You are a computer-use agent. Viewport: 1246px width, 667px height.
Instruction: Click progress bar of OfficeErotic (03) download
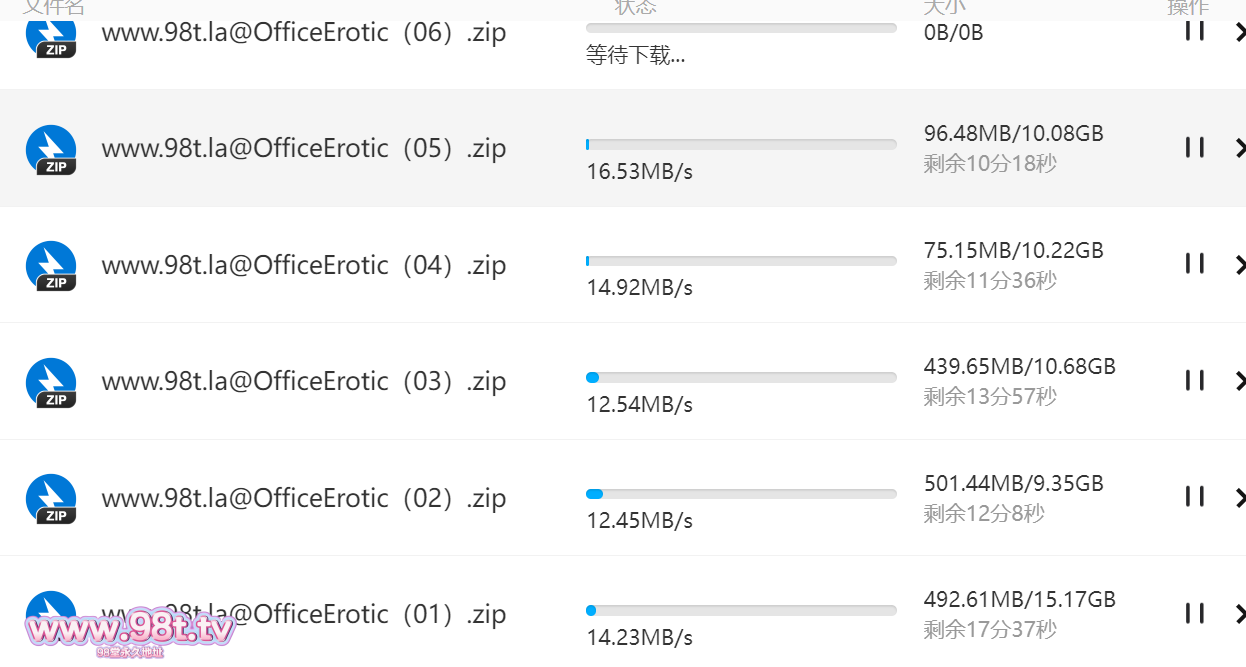[x=741, y=378]
